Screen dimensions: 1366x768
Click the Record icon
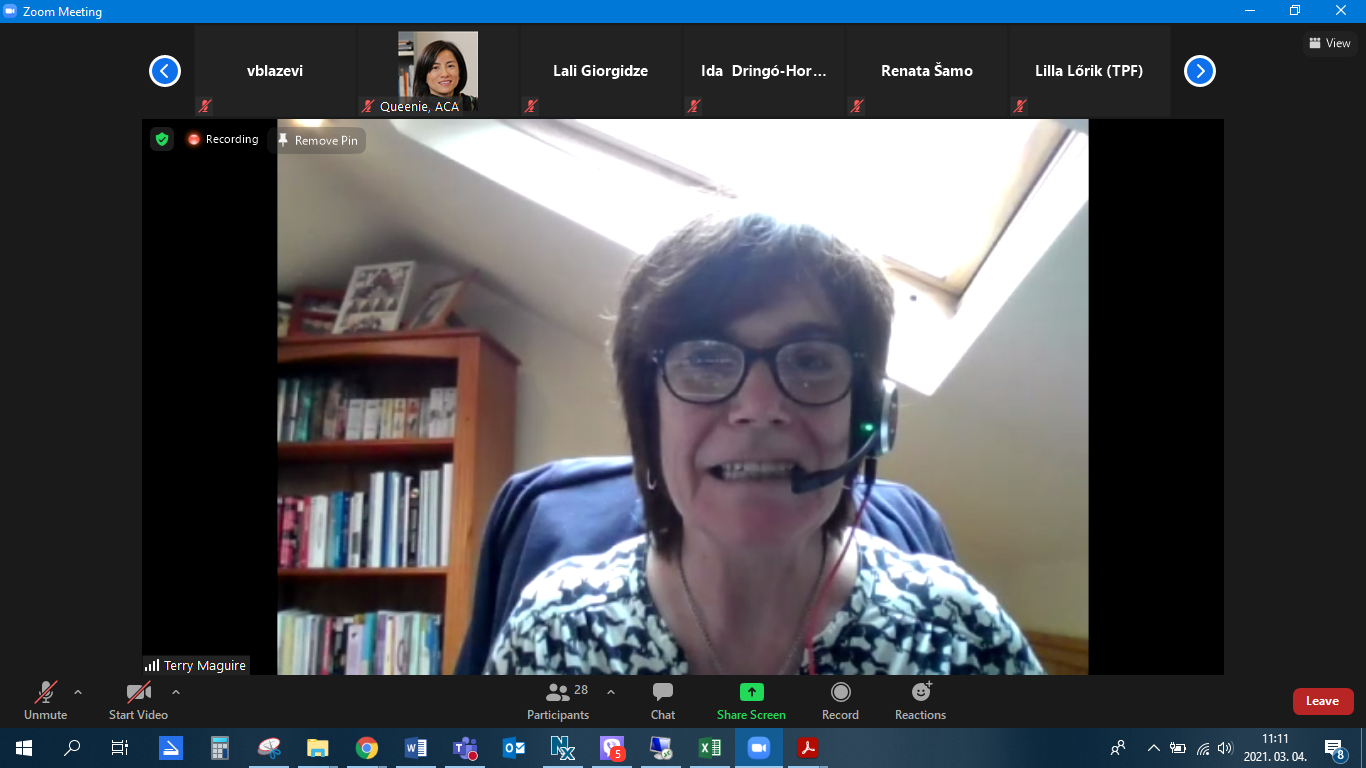click(840, 692)
